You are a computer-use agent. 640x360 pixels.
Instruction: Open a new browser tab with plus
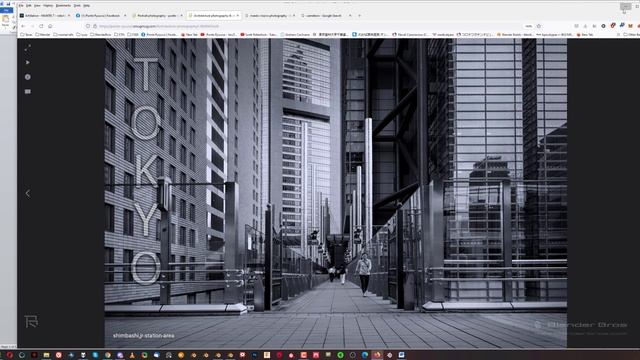(360, 16)
